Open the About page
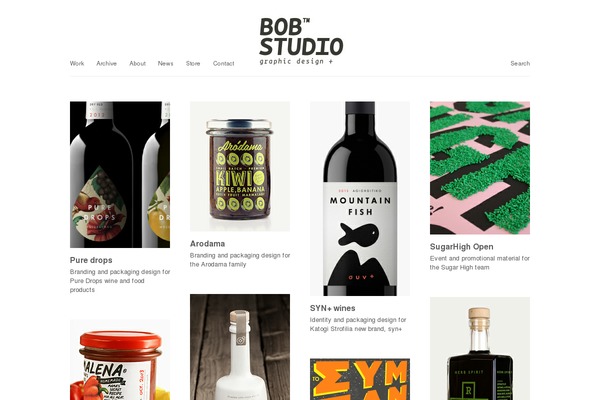The height and width of the screenshot is (400, 600). [x=137, y=64]
